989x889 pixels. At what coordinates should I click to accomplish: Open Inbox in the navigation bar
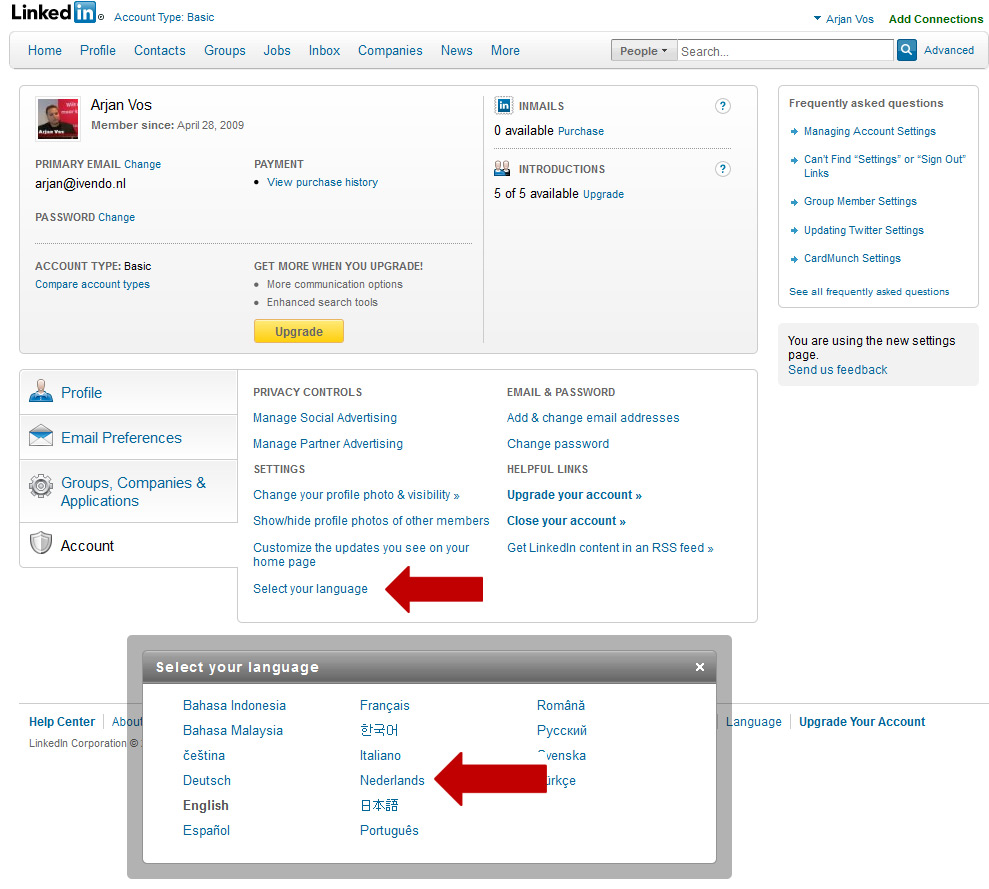[324, 50]
